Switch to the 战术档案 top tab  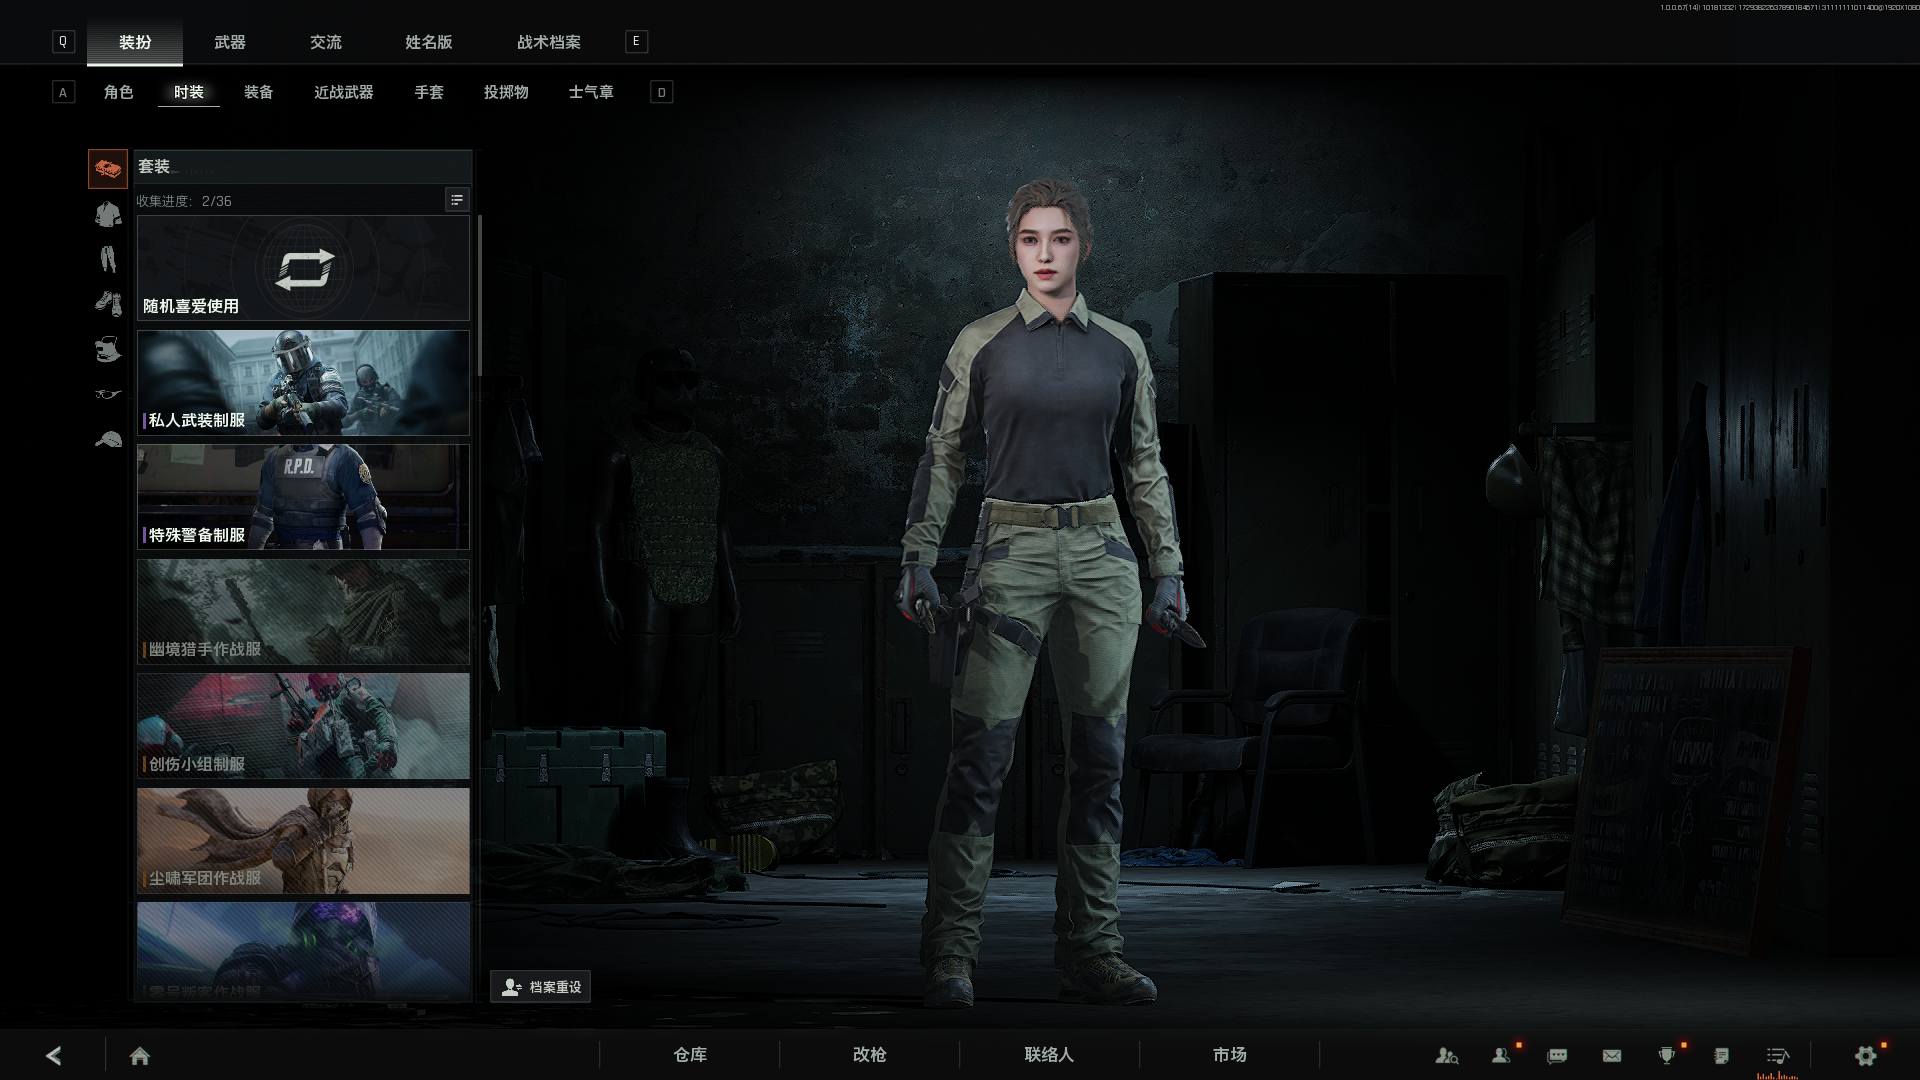(549, 42)
